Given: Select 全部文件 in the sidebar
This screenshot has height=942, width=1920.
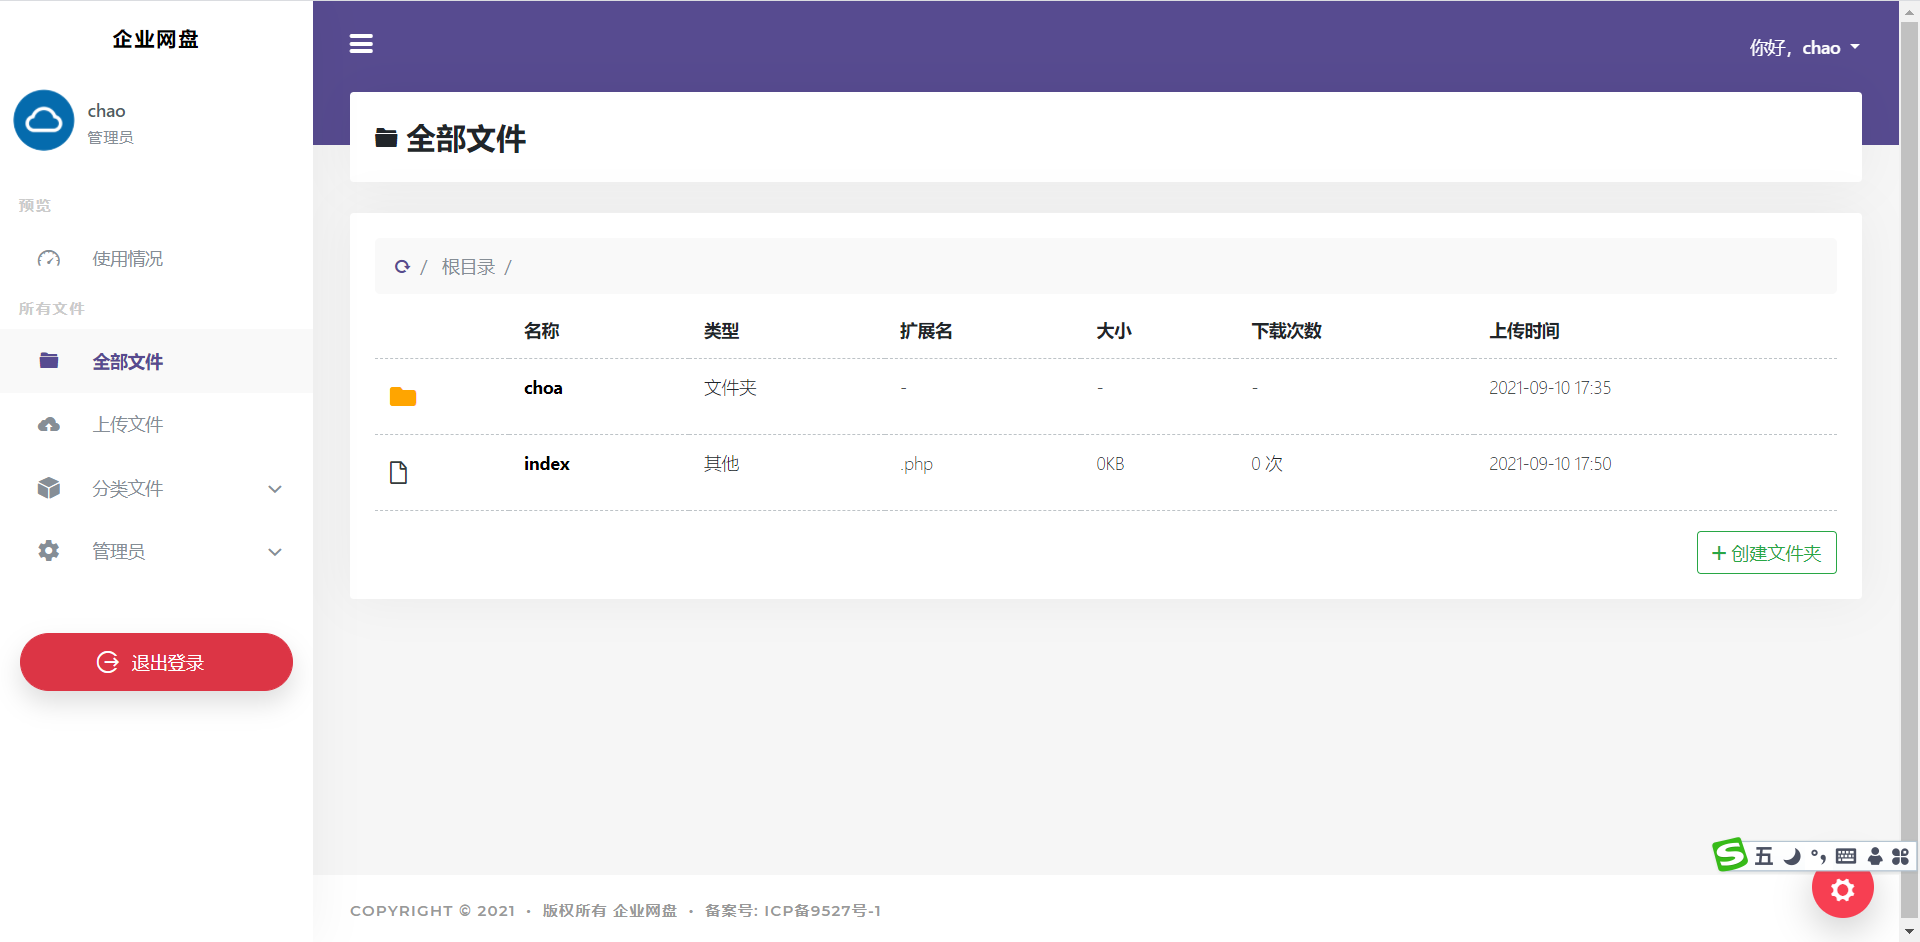Looking at the screenshot, I should (156, 361).
